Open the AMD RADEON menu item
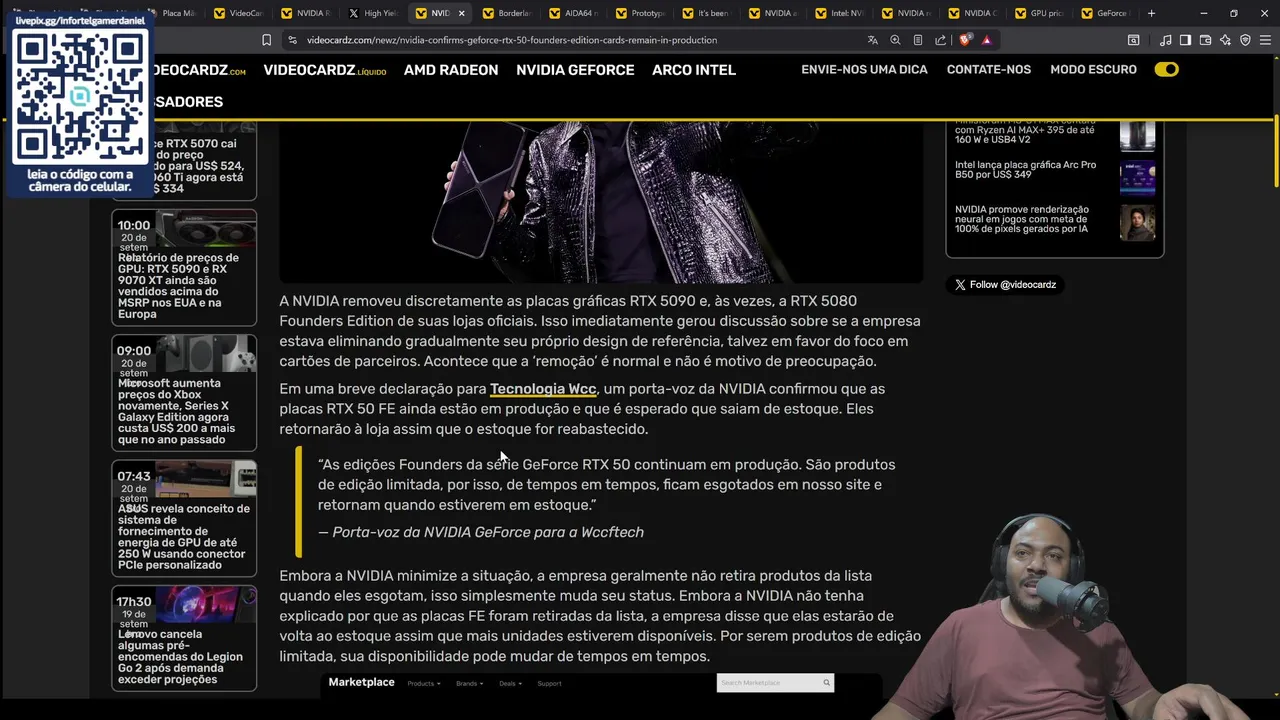1280x720 pixels. [x=451, y=70]
